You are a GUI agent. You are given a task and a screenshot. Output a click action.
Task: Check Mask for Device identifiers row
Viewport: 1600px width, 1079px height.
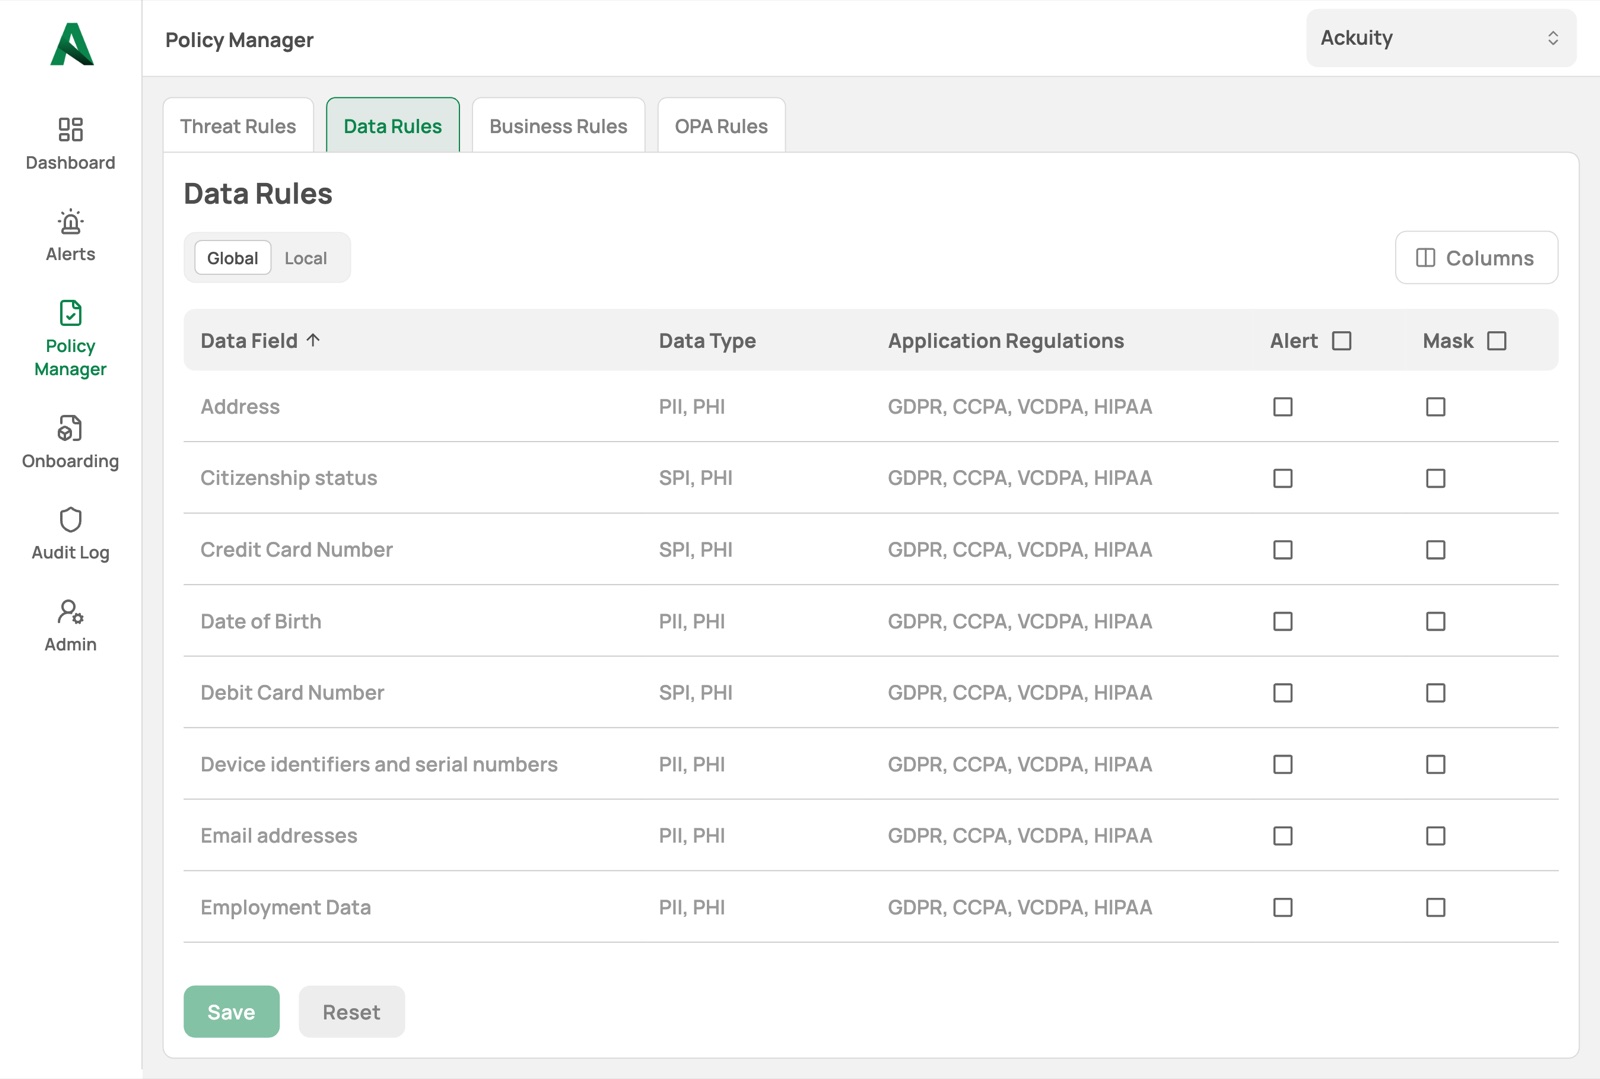1436,764
